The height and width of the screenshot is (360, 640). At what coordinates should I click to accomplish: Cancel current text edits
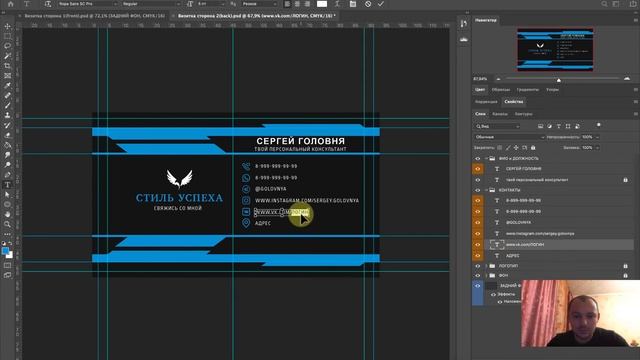(x=368, y=4)
